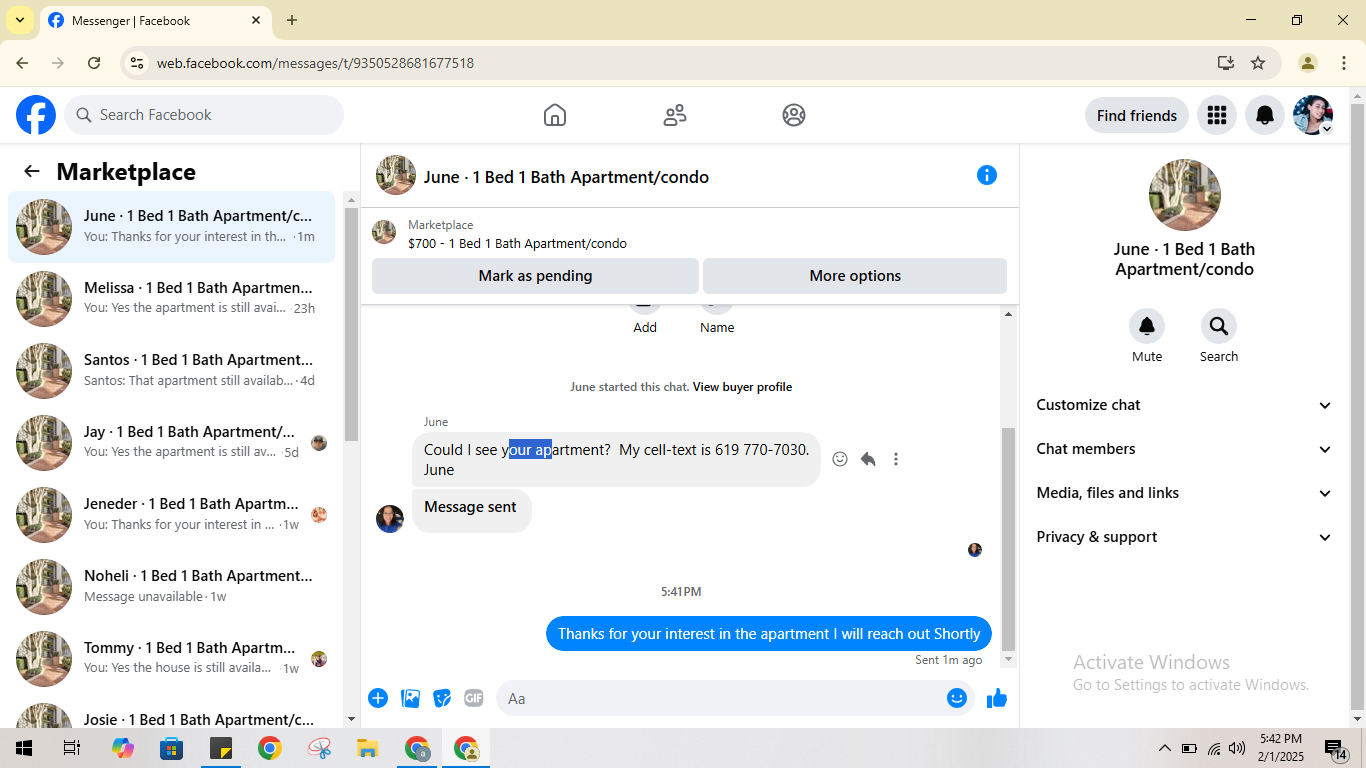The image size is (1366, 768).
Task: Open File Explorer from taskbar
Action: (x=368, y=748)
